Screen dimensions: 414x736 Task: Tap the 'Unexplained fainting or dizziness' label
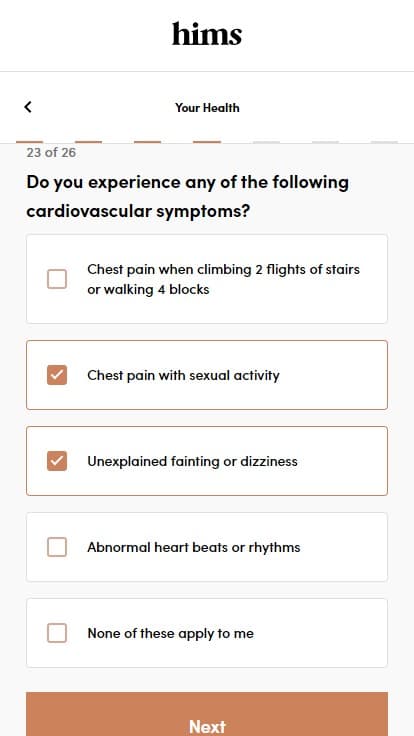click(192, 461)
